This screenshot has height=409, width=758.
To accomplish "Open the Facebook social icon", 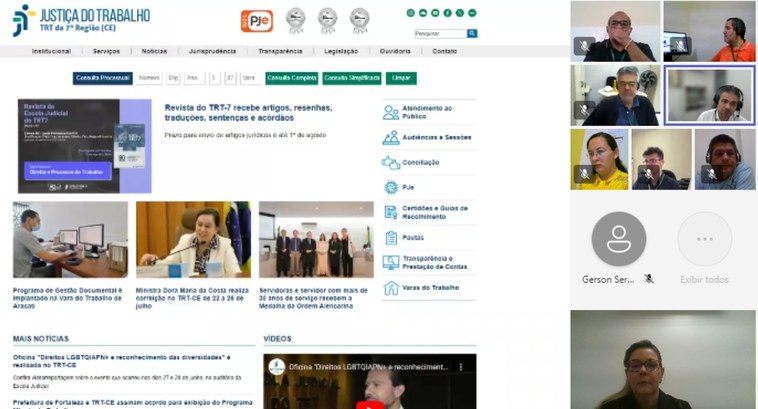I will 448,13.
